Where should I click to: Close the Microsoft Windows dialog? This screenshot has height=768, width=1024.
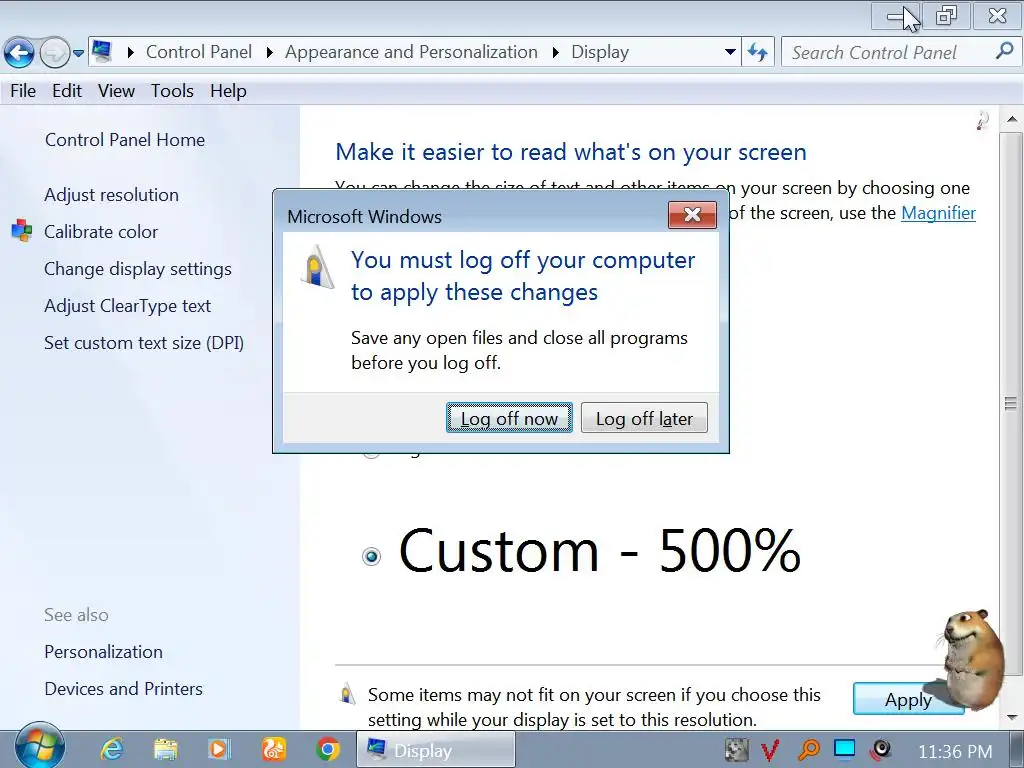coord(692,215)
